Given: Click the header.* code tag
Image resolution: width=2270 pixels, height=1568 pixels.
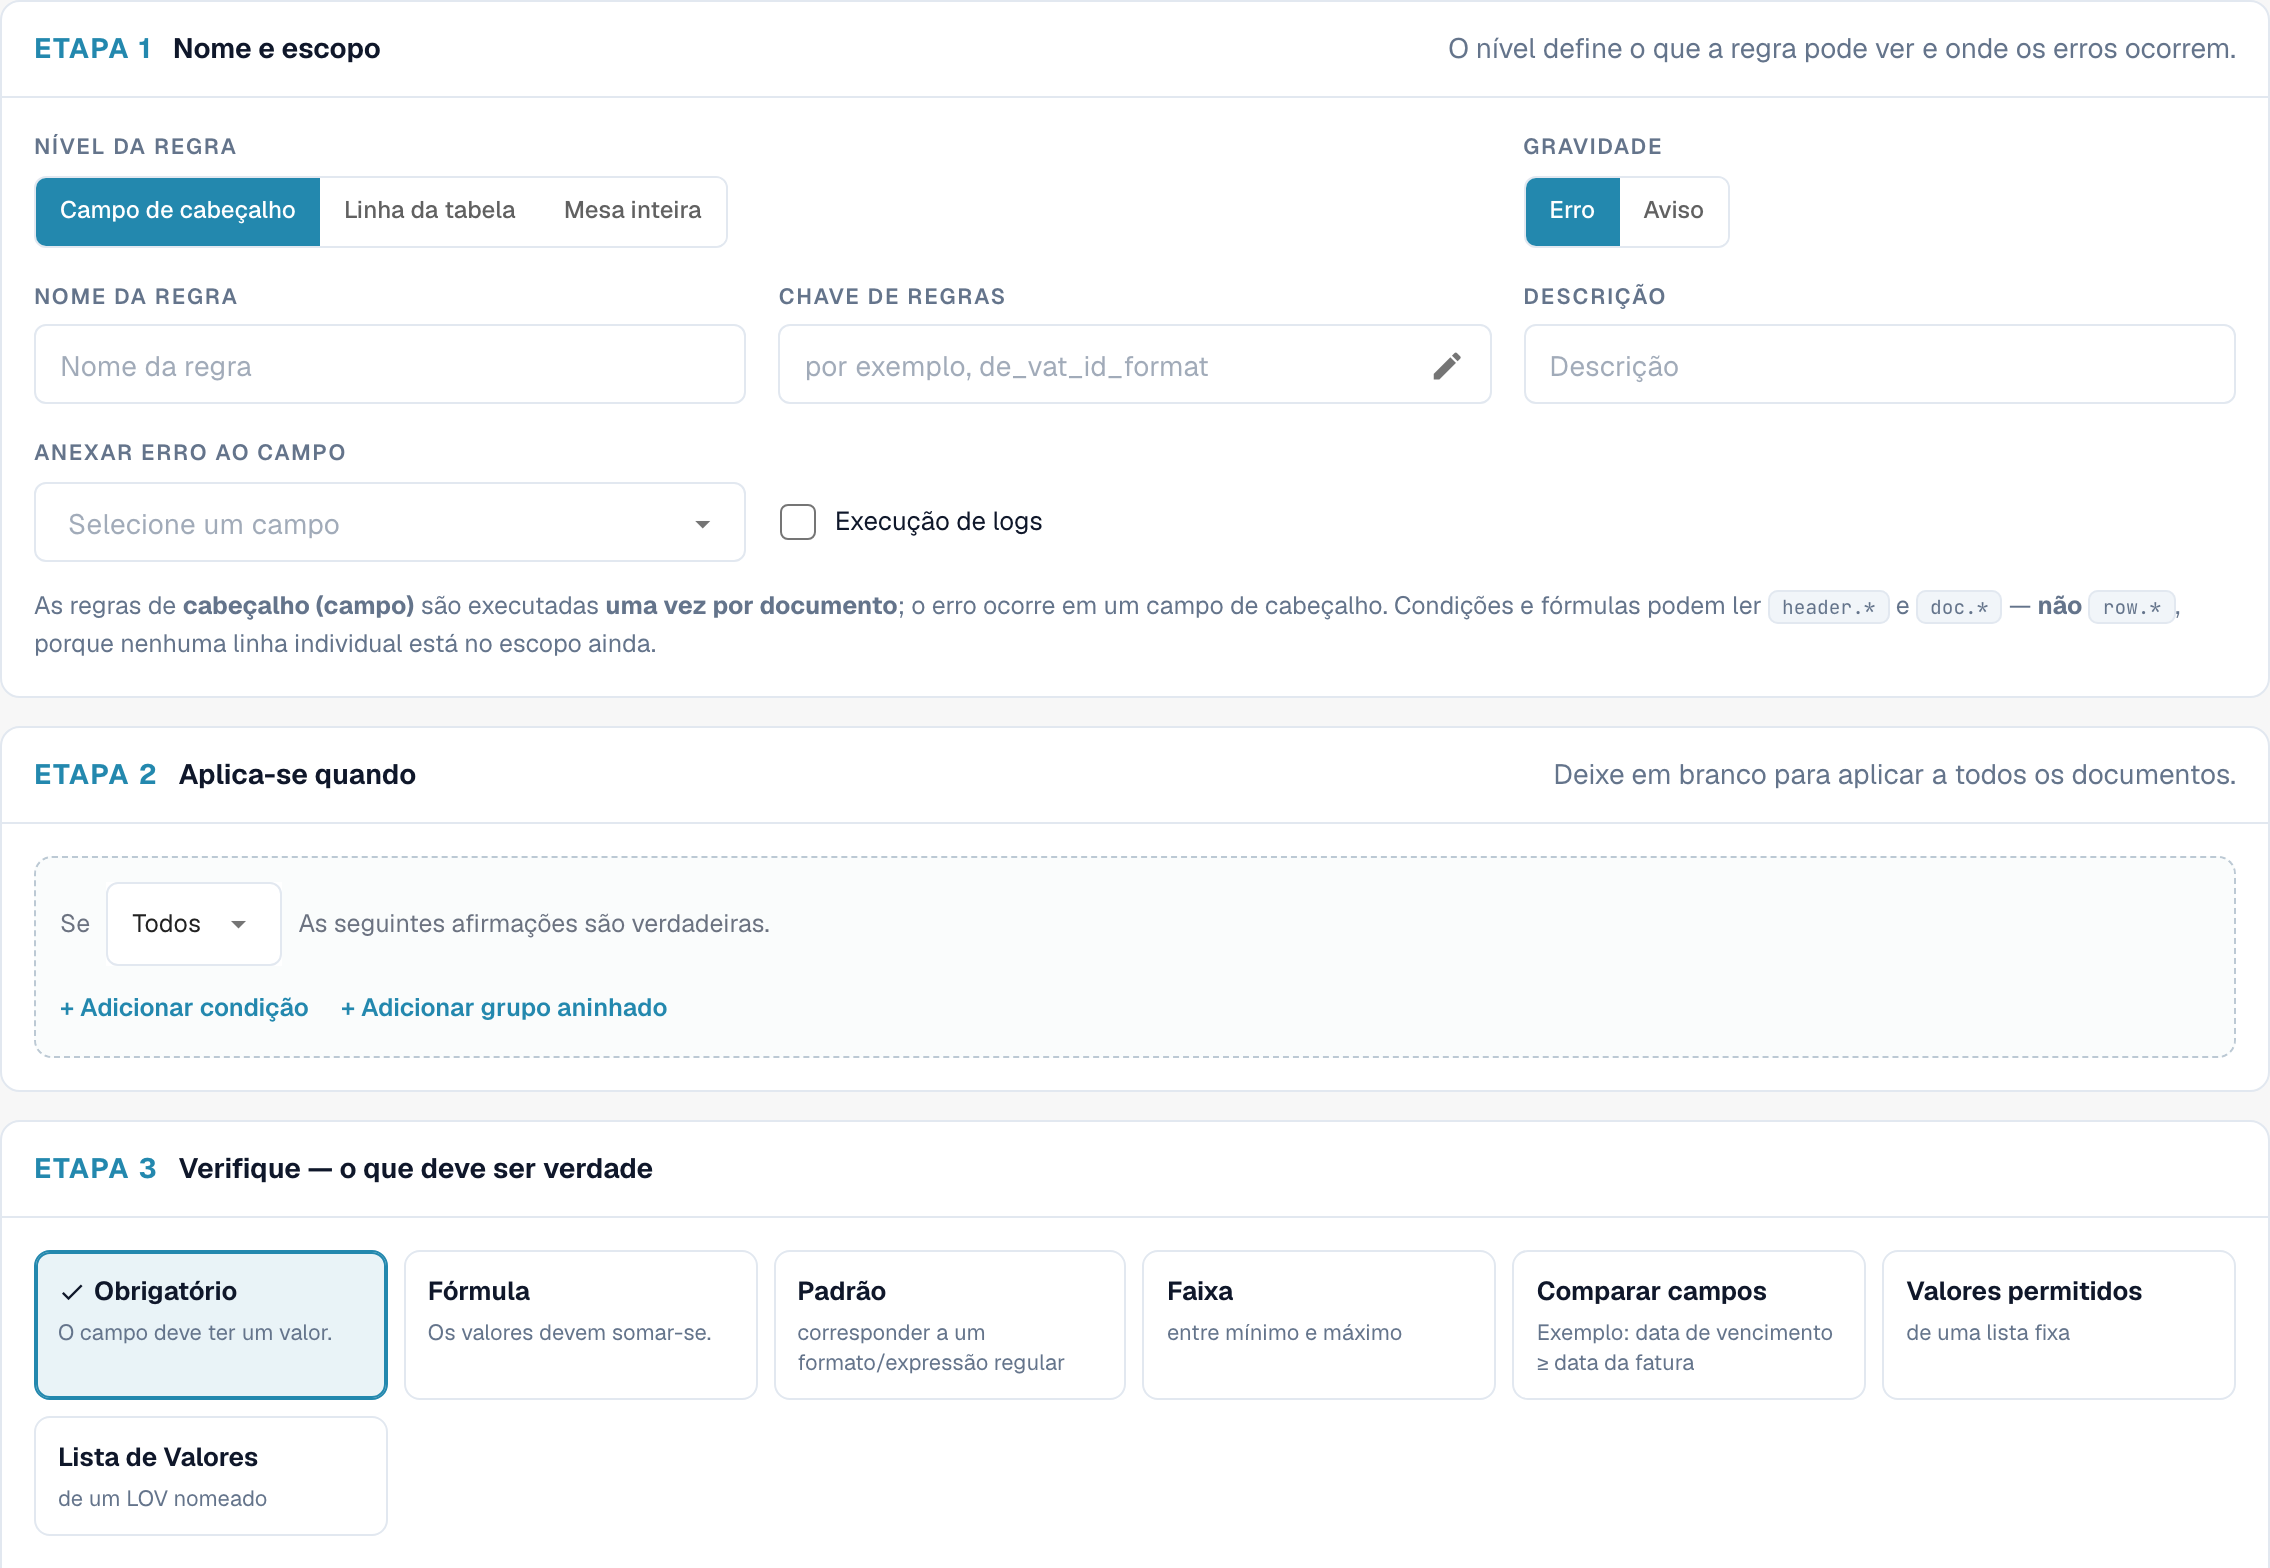Looking at the screenshot, I should (x=1828, y=607).
